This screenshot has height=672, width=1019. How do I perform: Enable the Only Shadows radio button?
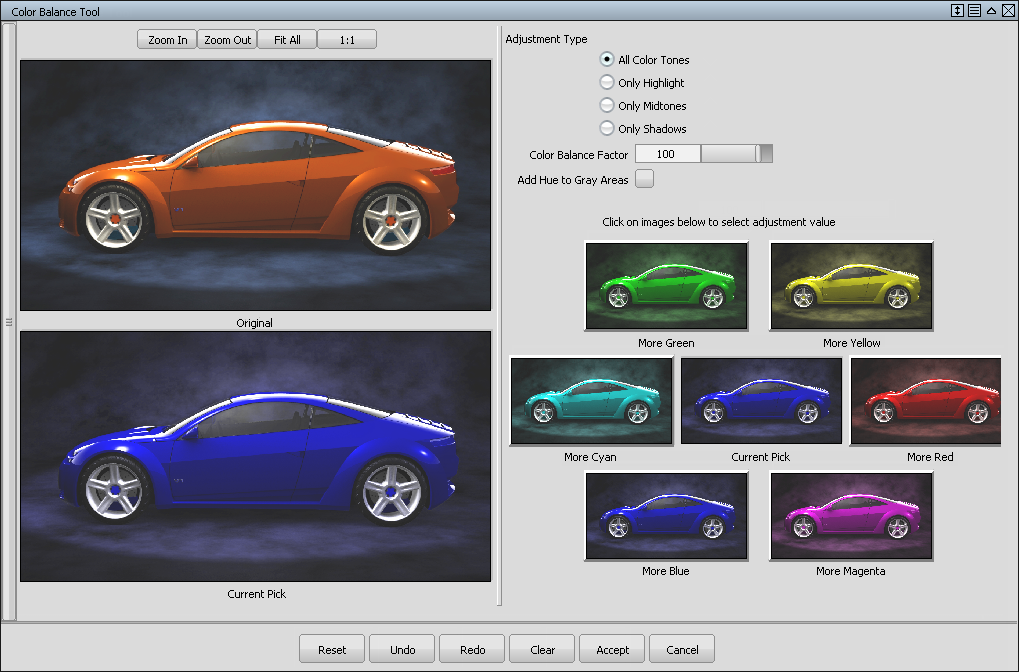(607, 129)
